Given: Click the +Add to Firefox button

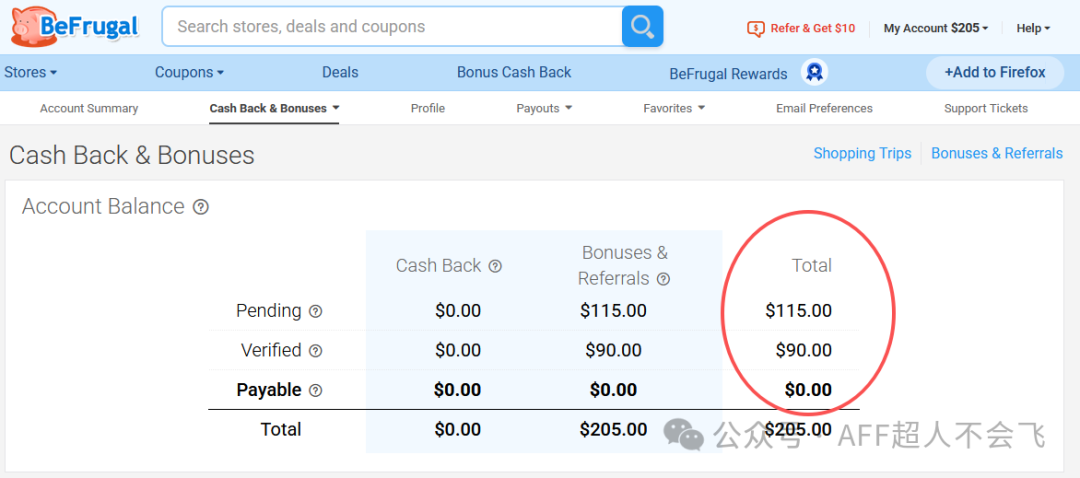Looking at the screenshot, I should point(995,72).
